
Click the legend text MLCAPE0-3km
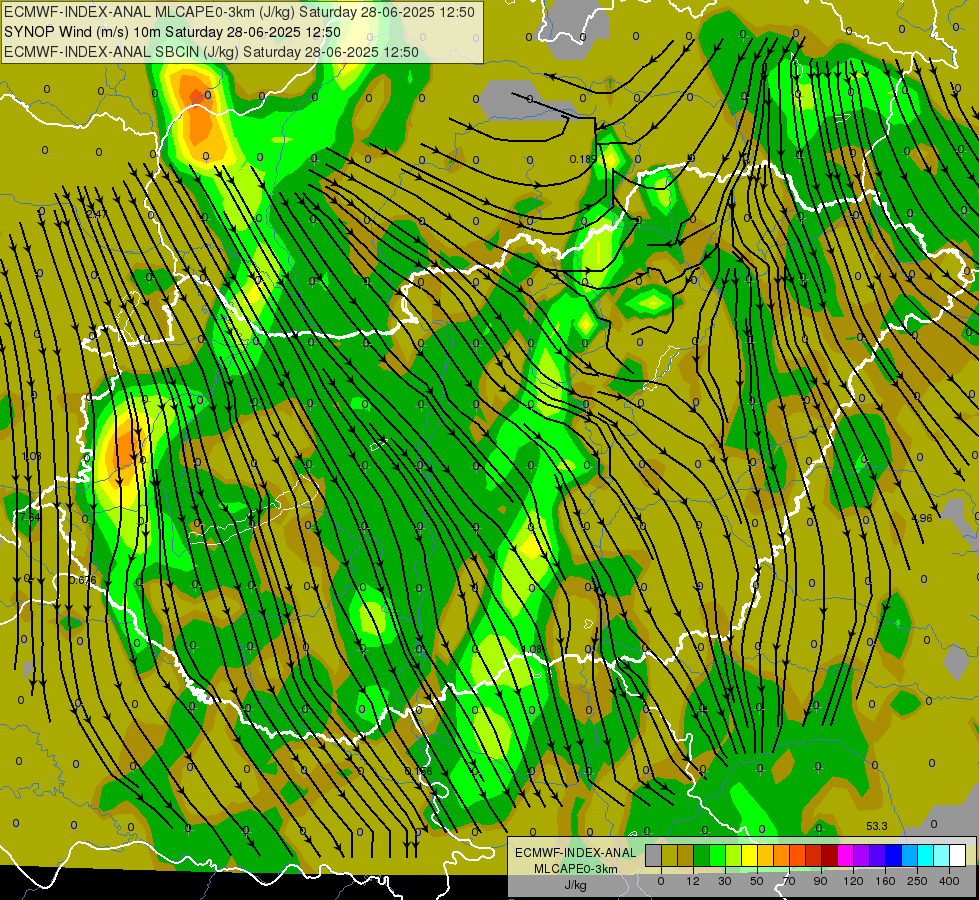click(x=575, y=869)
